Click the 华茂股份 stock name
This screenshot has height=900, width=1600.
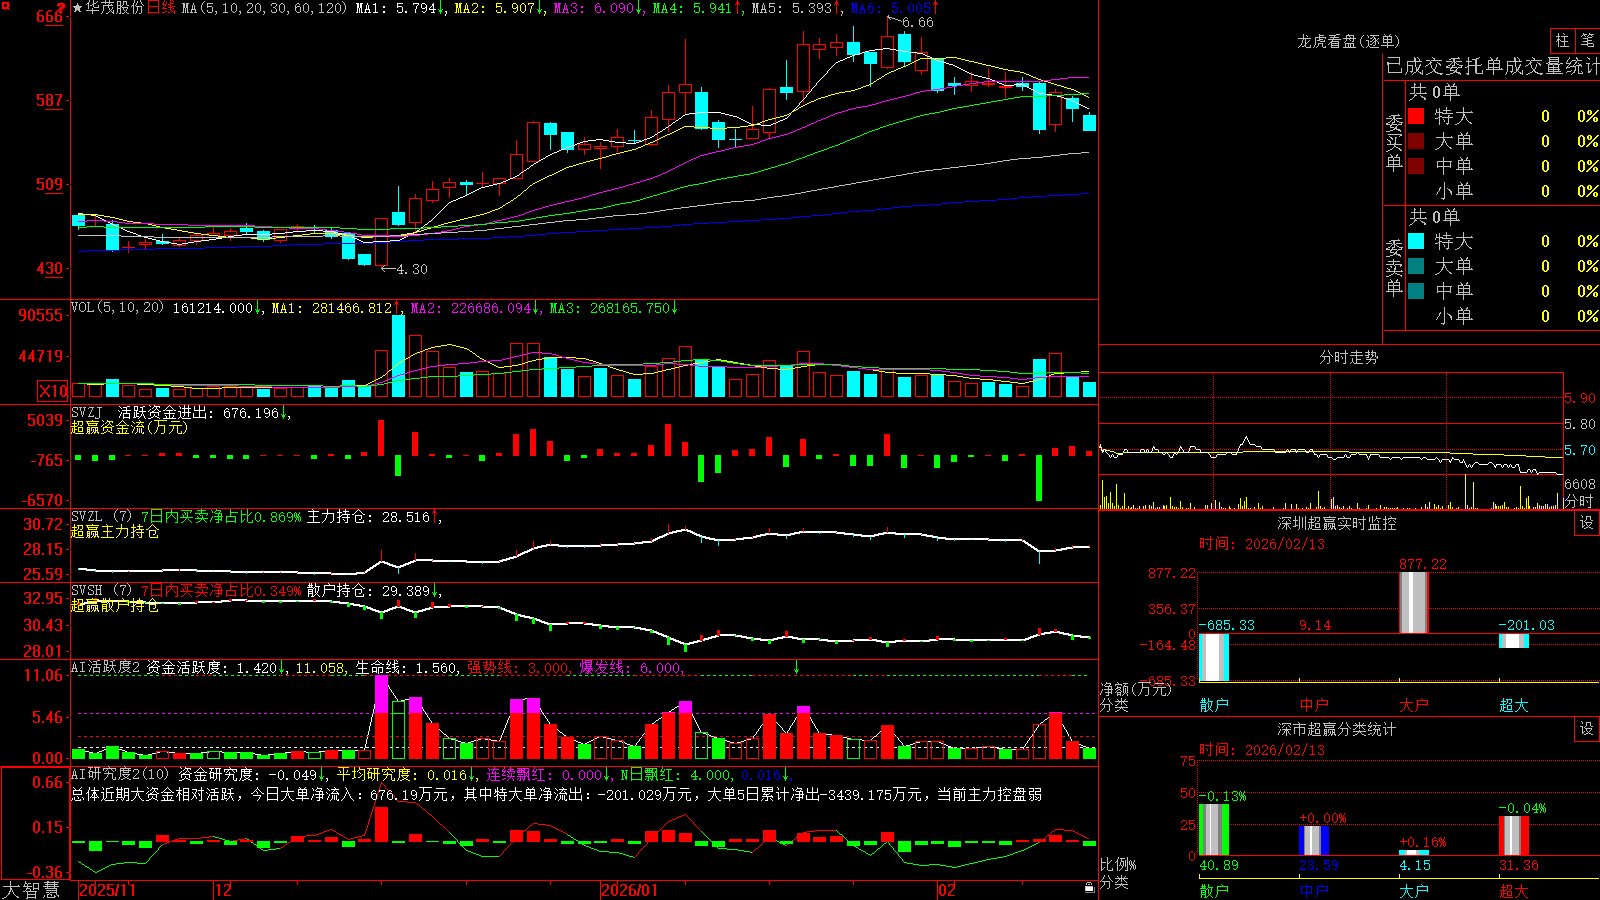click(115, 8)
